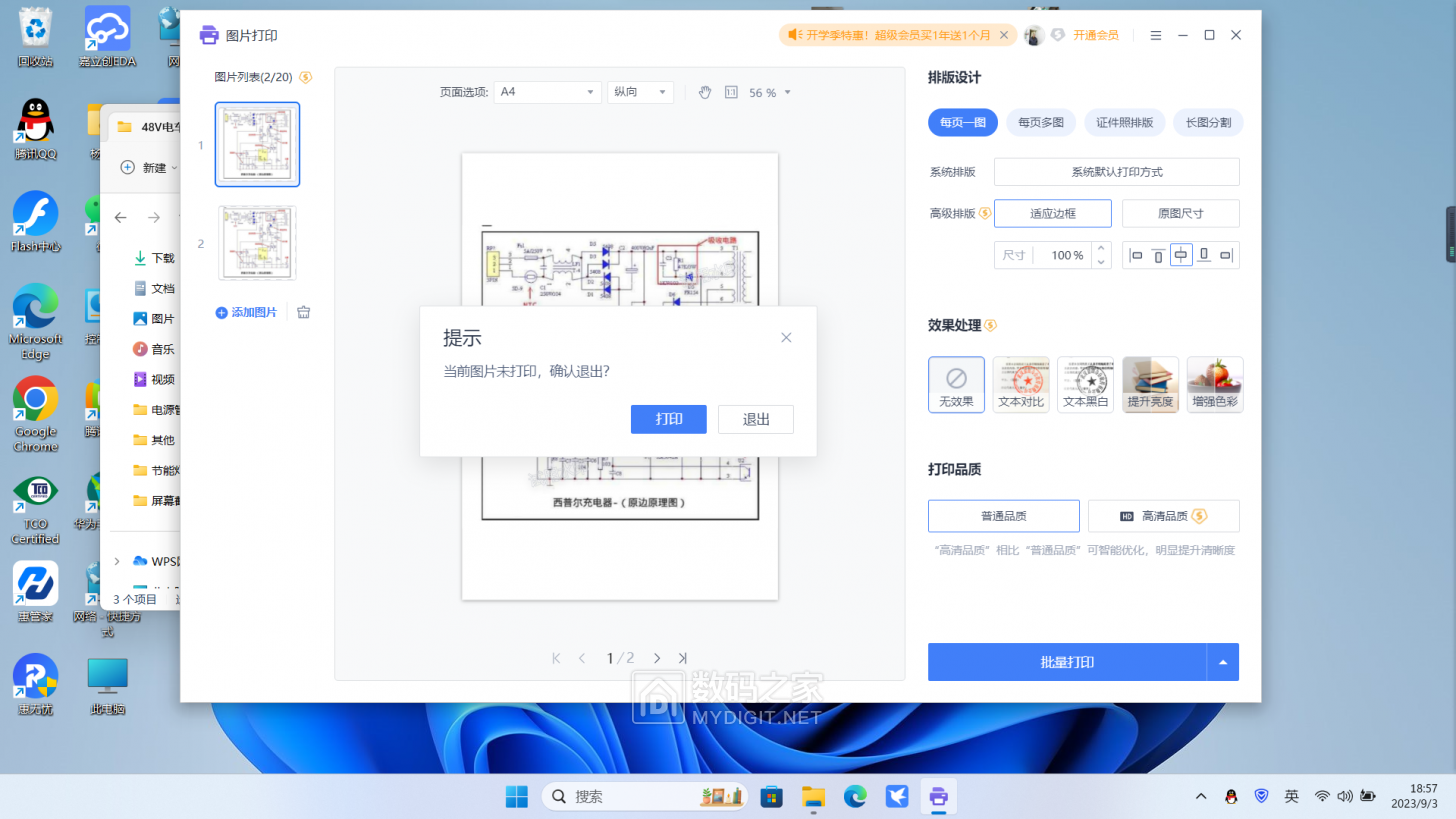Go to the previous page
1456x819 pixels.
[x=582, y=658]
